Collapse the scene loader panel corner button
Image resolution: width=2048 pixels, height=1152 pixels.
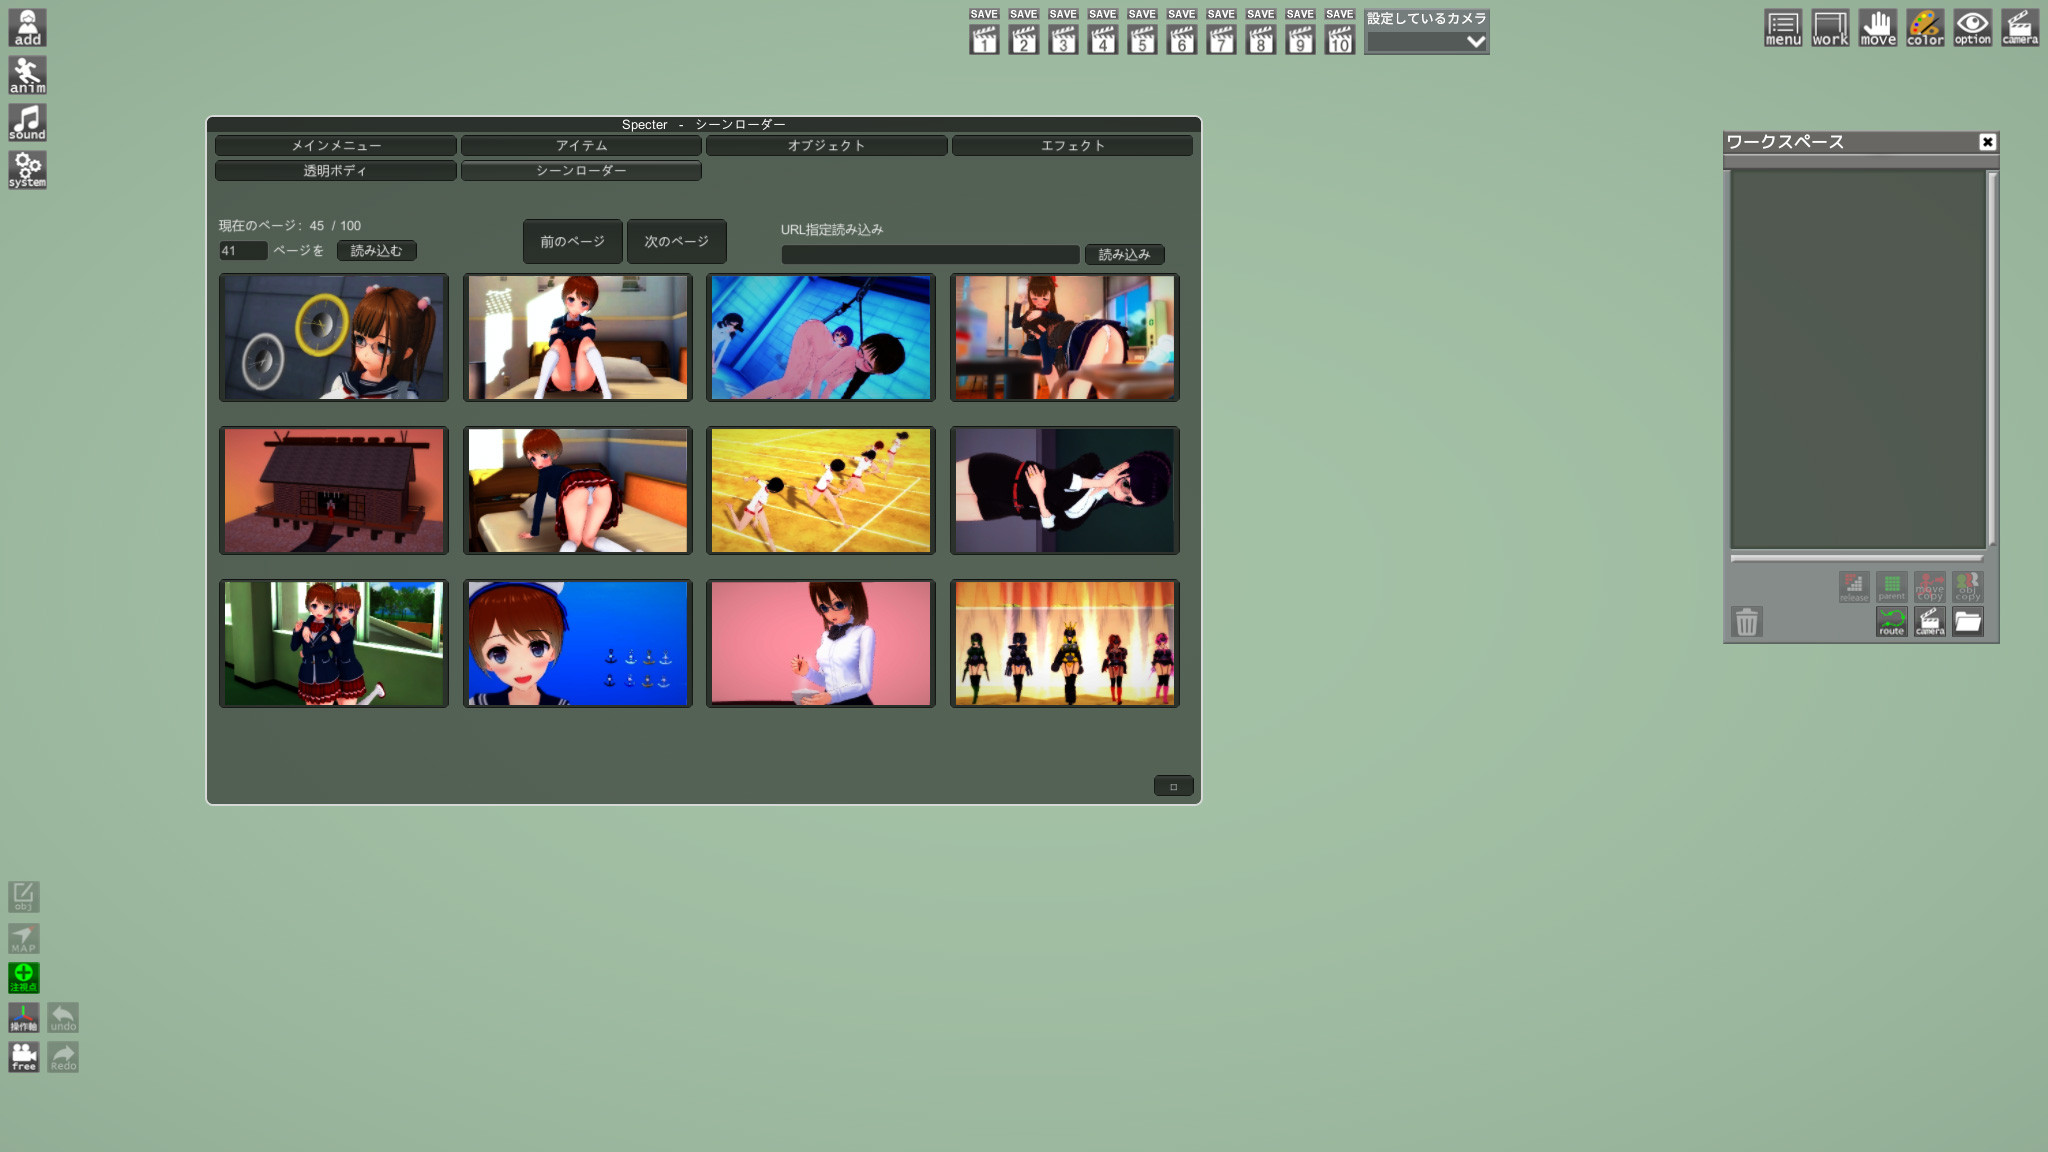pyautogui.click(x=1173, y=786)
